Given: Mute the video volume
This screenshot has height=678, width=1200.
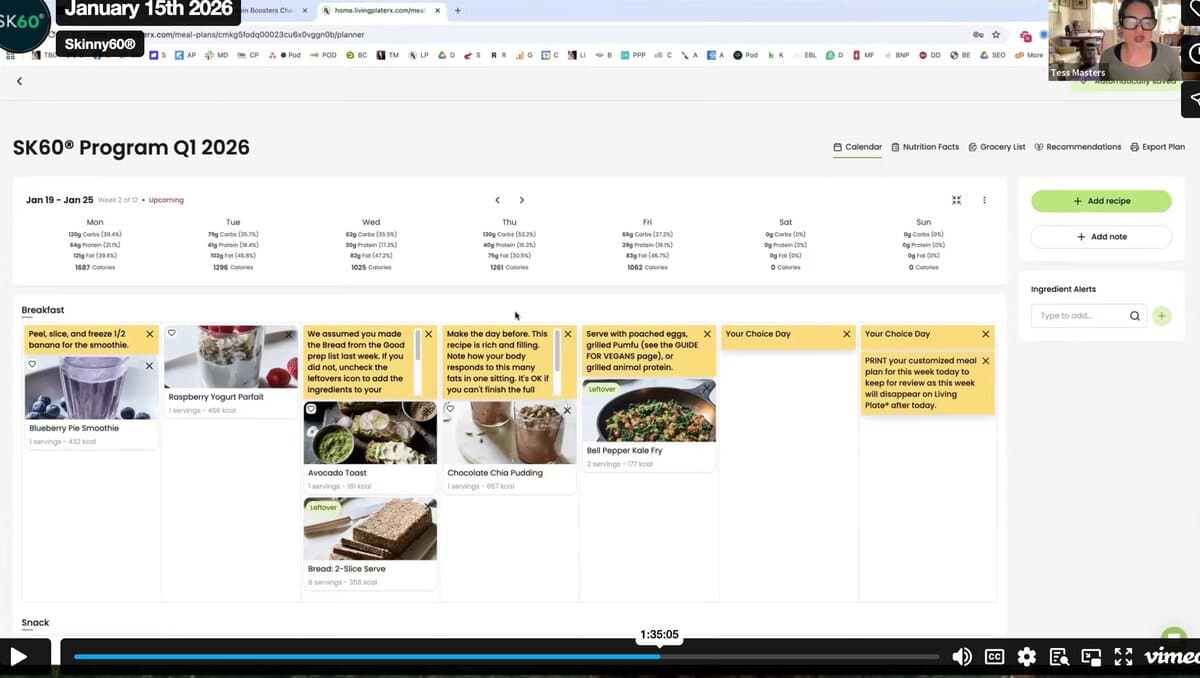Looking at the screenshot, I should 961,657.
